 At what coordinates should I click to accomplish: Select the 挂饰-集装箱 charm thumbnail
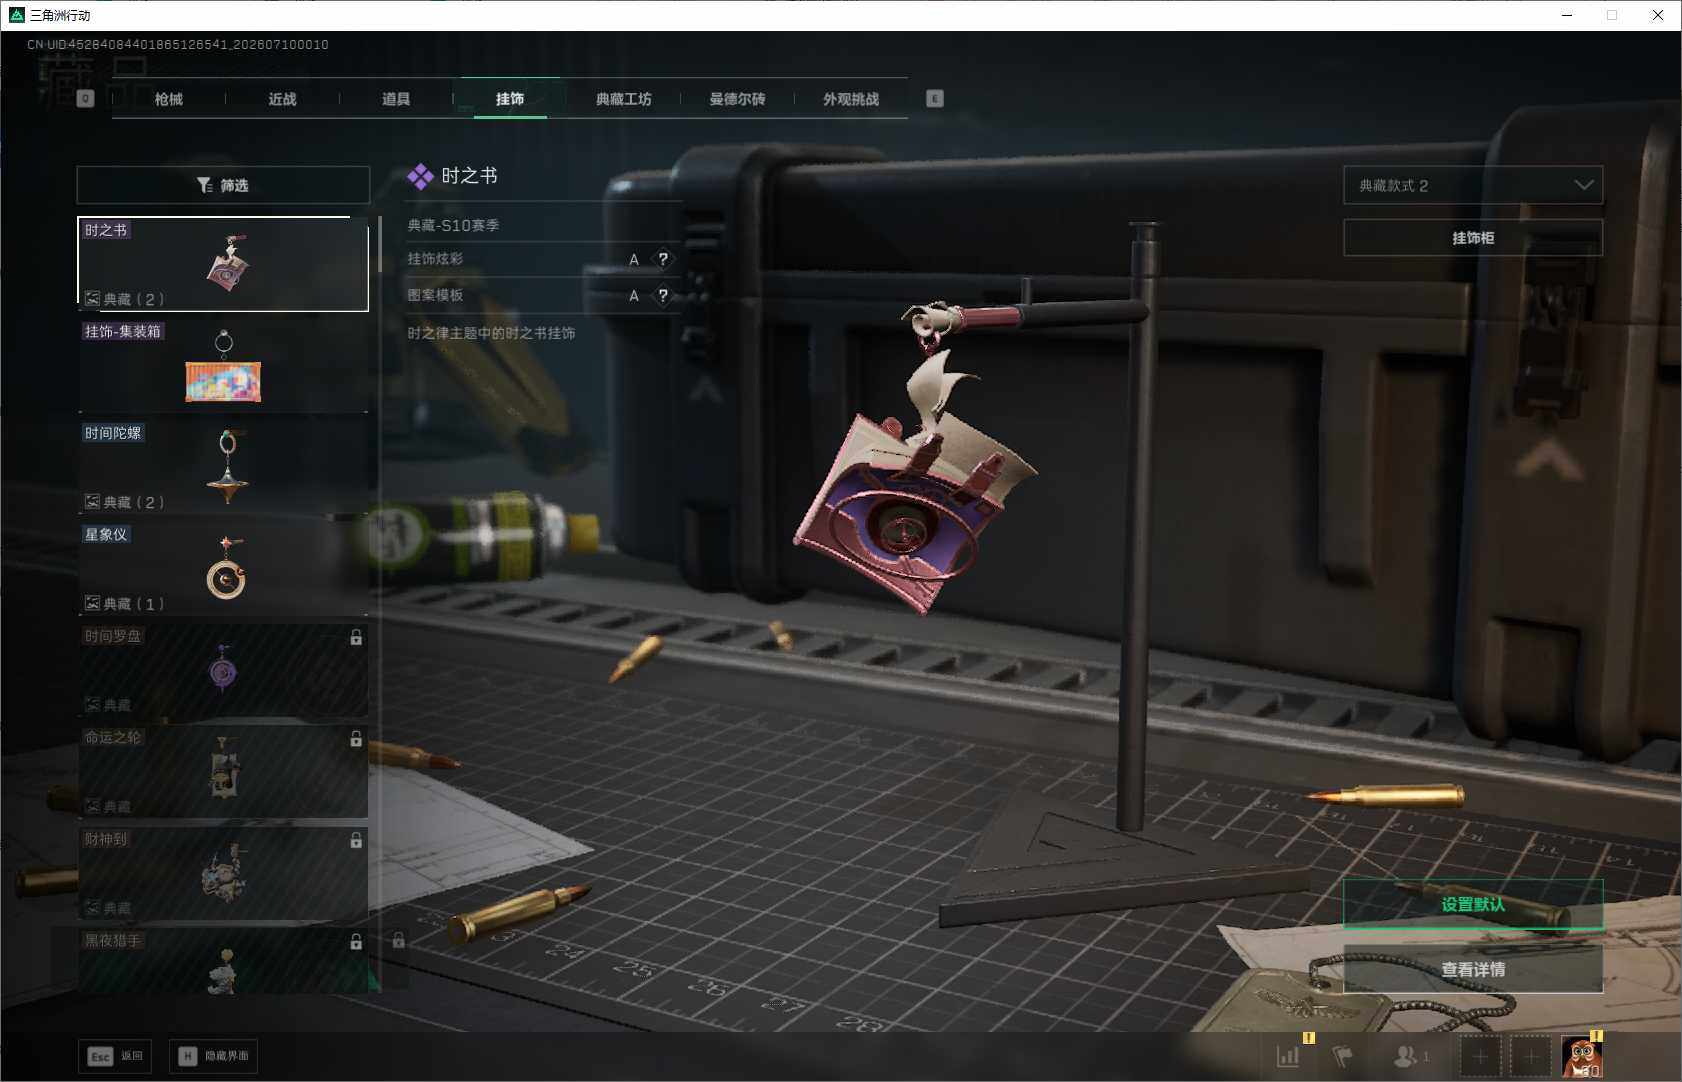point(223,365)
